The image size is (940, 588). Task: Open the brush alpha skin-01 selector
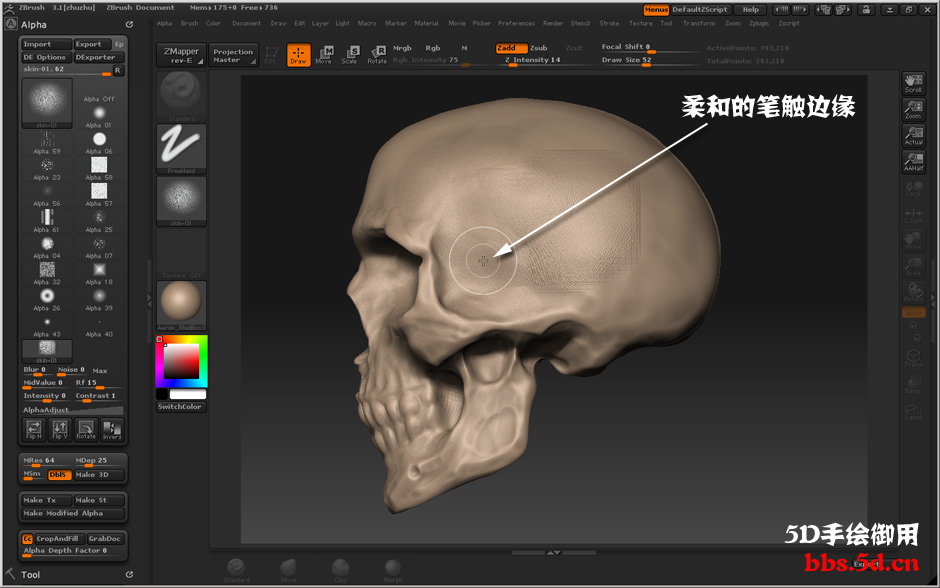tap(181, 201)
